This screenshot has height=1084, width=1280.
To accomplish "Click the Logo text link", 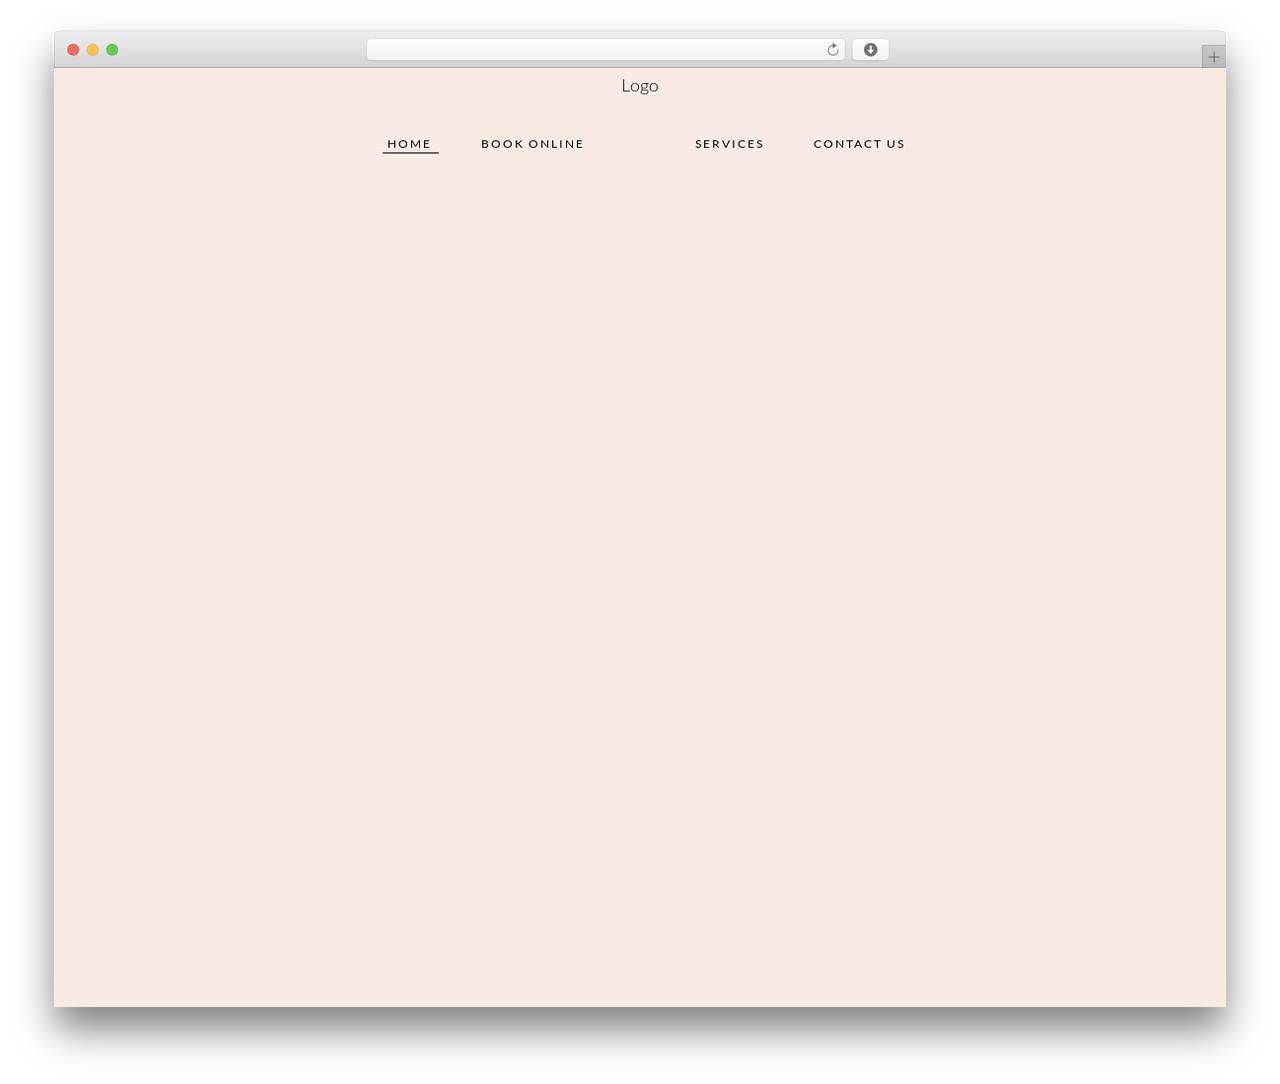I will [x=640, y=86].
